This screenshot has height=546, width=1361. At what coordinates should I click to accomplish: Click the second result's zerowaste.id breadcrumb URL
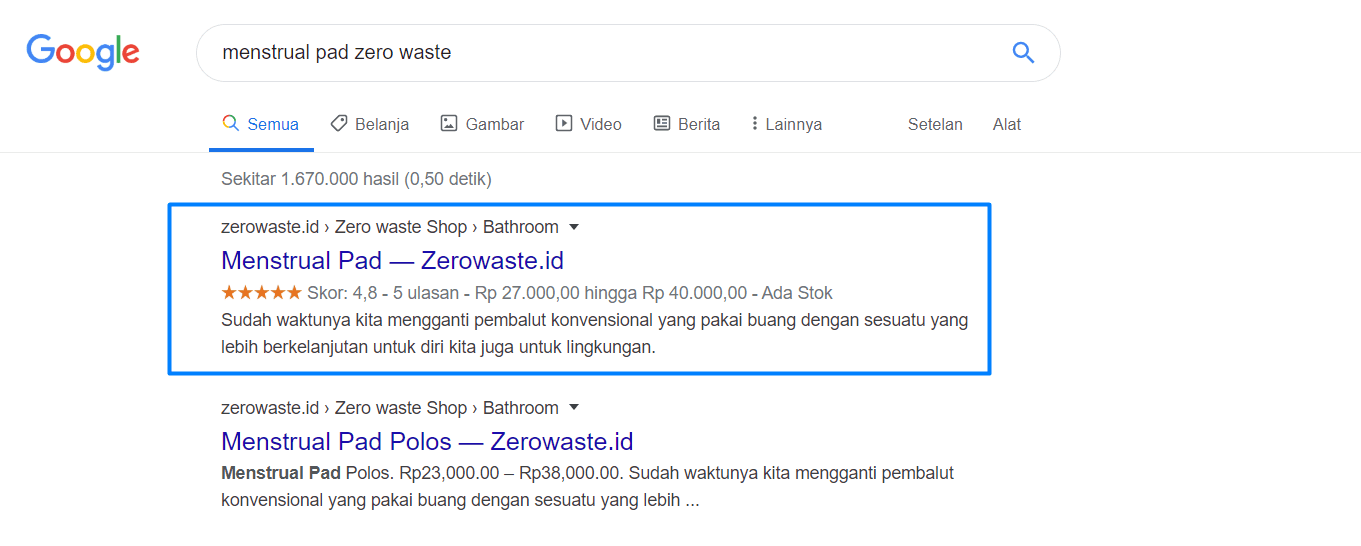[x=270, y=408]
